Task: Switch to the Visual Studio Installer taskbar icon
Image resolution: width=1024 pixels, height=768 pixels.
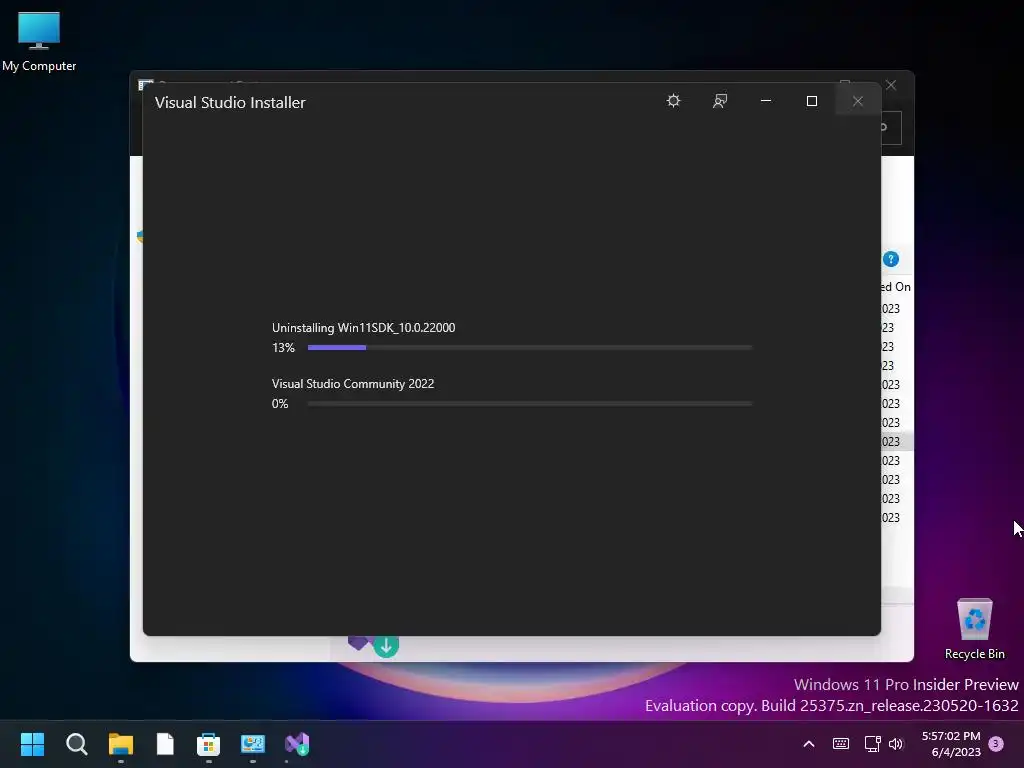Action: [296, 744]
